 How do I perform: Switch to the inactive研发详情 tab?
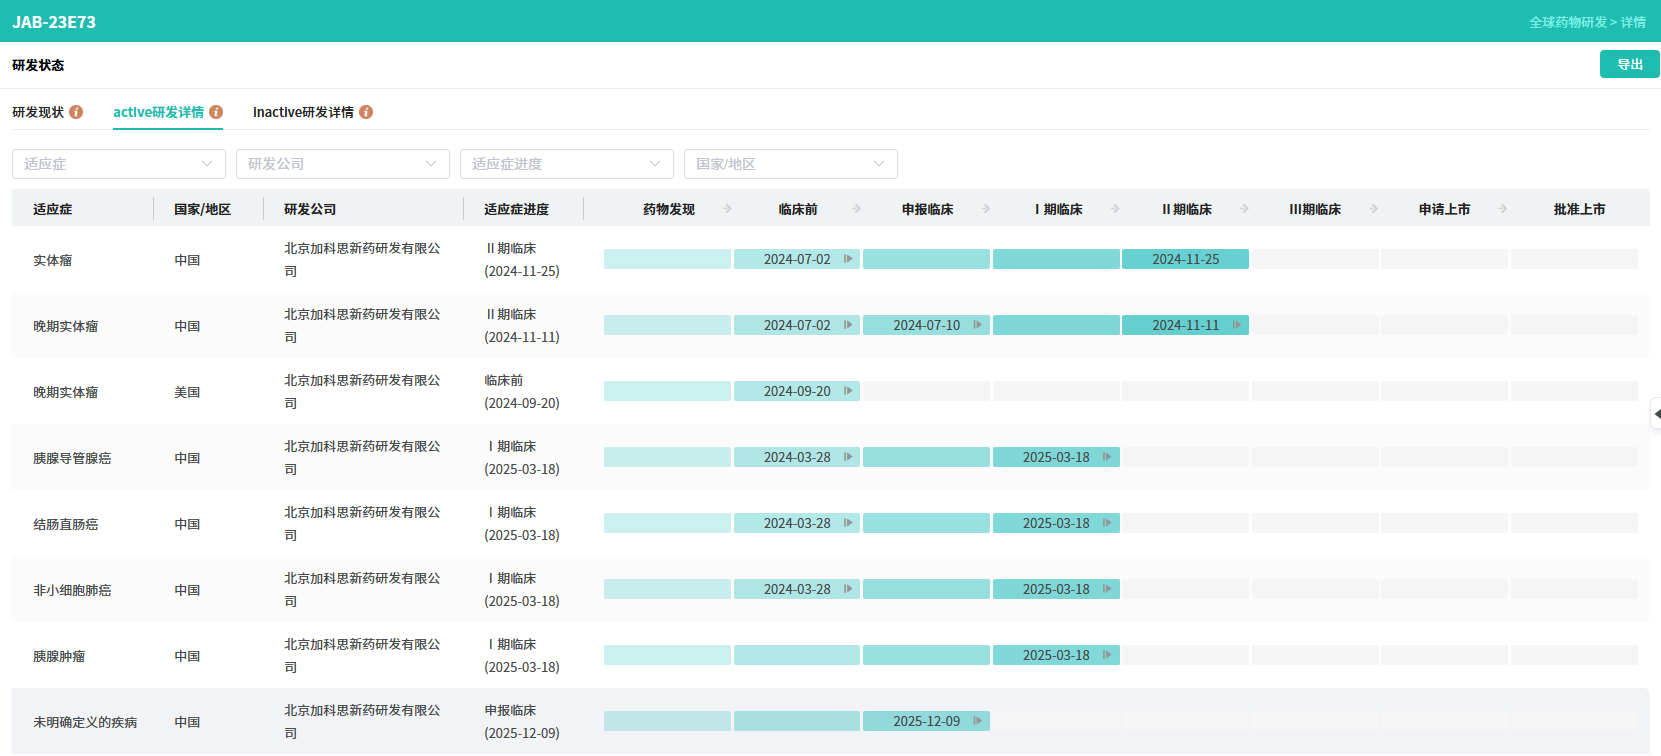coord(303,112)
